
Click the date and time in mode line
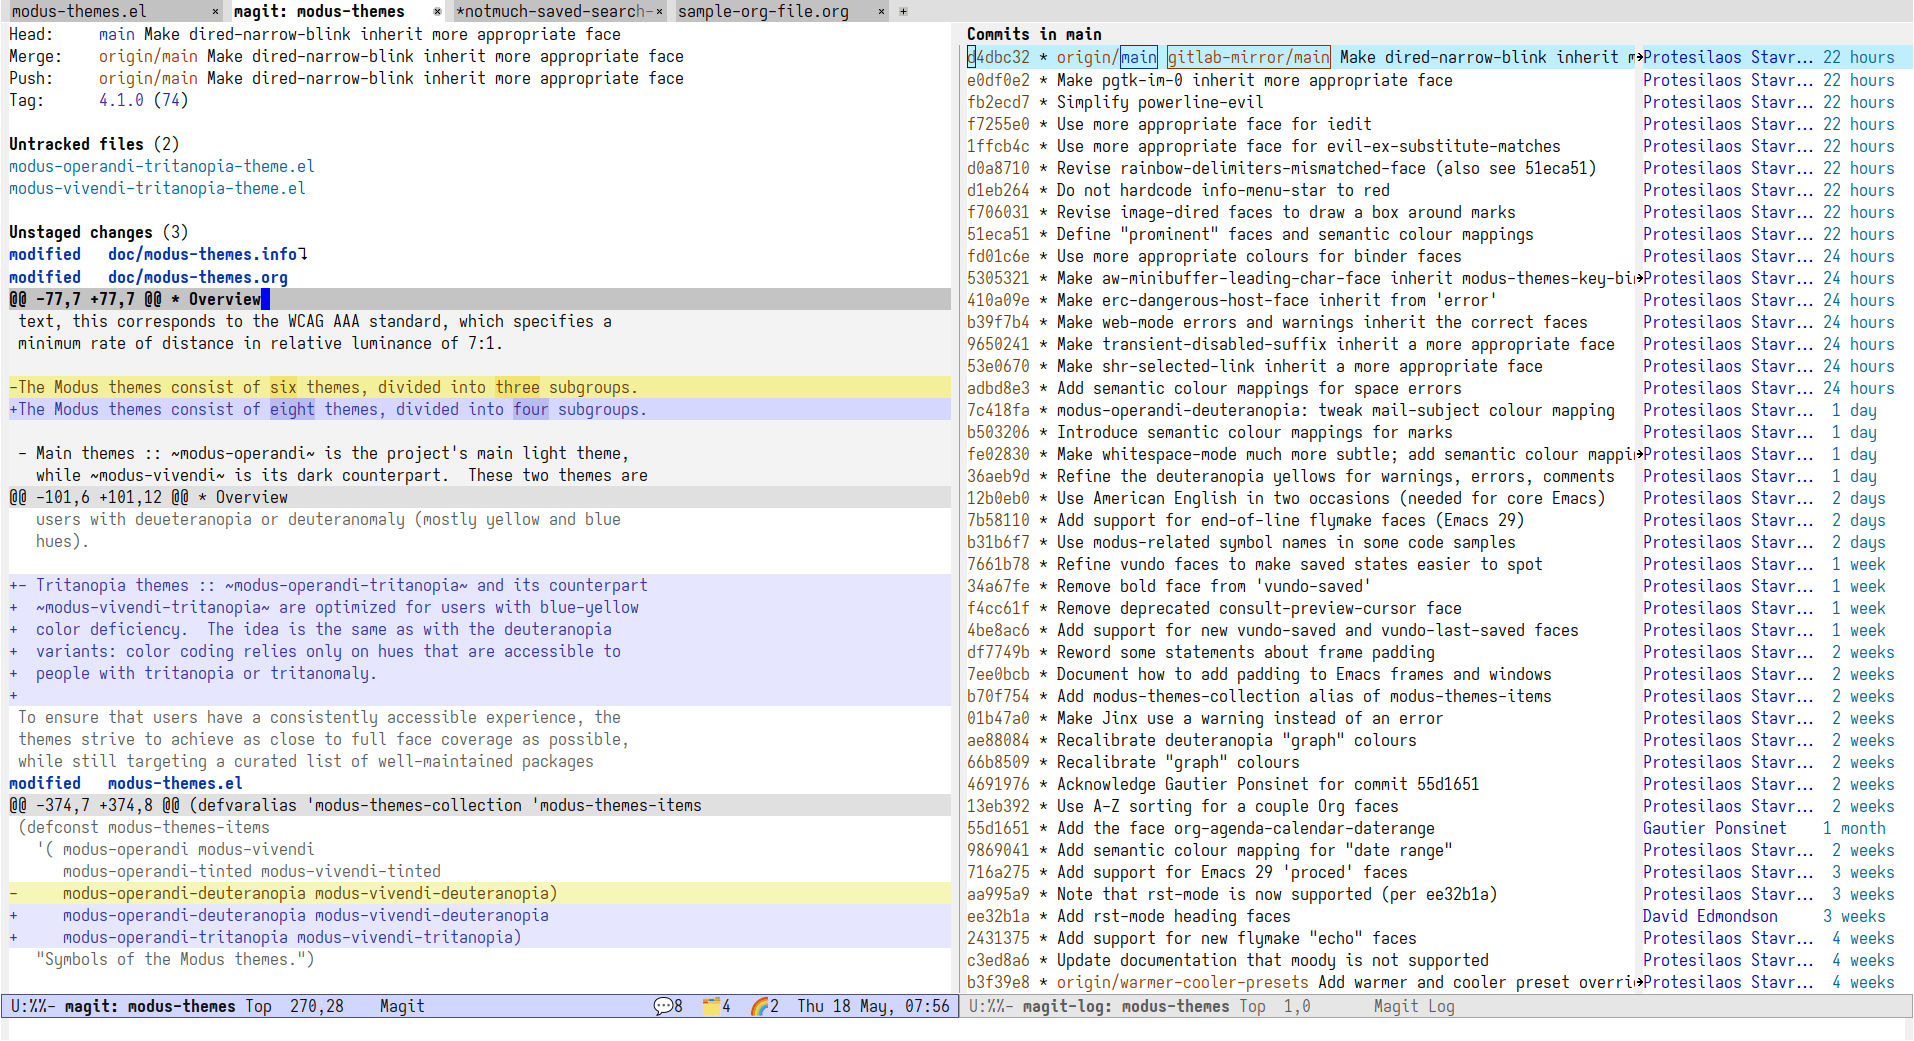click(x=873, y=1006)
